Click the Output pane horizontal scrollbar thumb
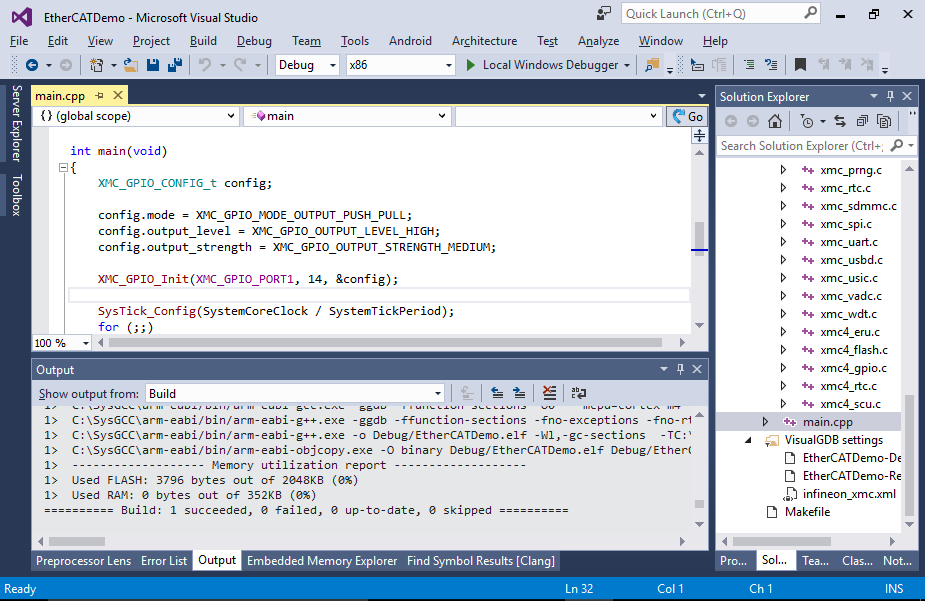This screenshot has height=601, width=925. [x=77, y=541]
